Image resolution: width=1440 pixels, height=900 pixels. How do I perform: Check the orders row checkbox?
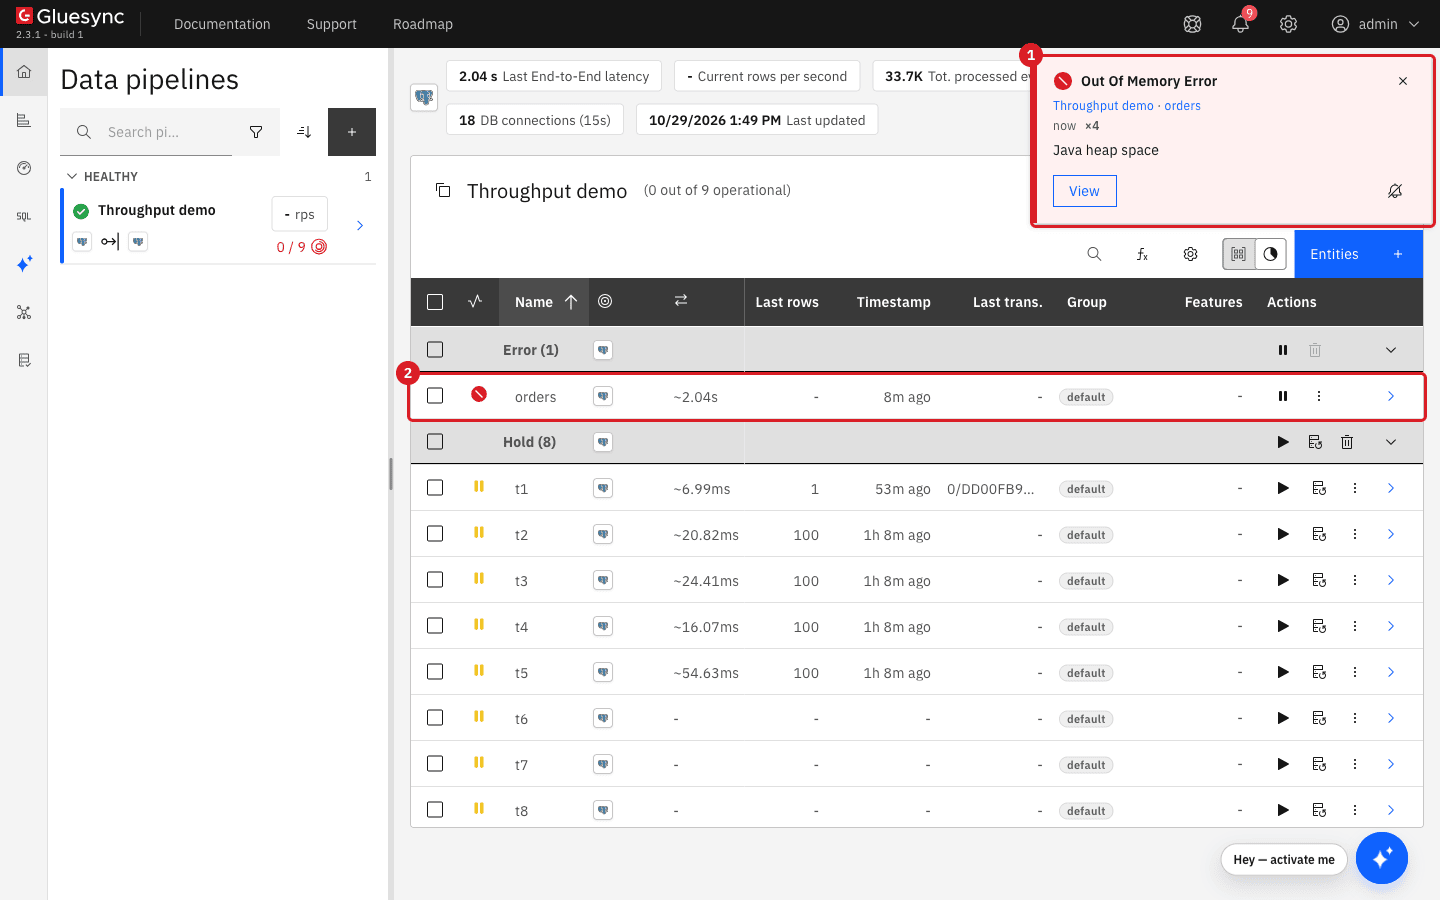tap(435, 396)
